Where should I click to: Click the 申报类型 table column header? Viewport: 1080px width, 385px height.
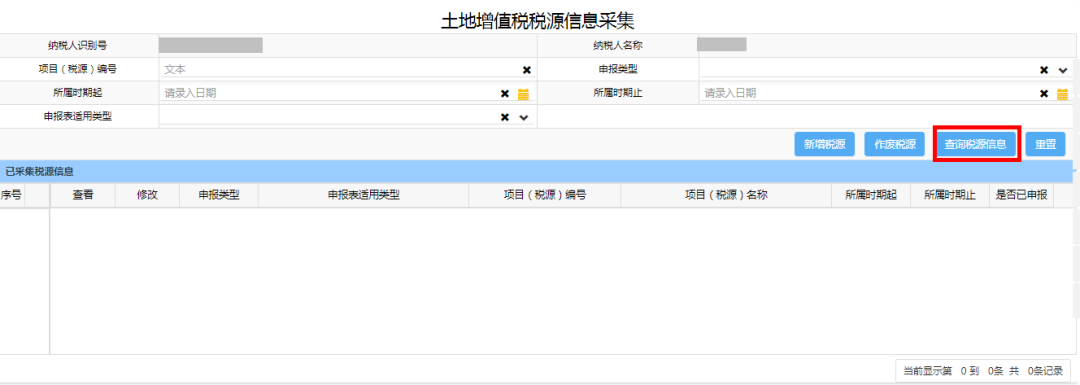click(219, 195)
